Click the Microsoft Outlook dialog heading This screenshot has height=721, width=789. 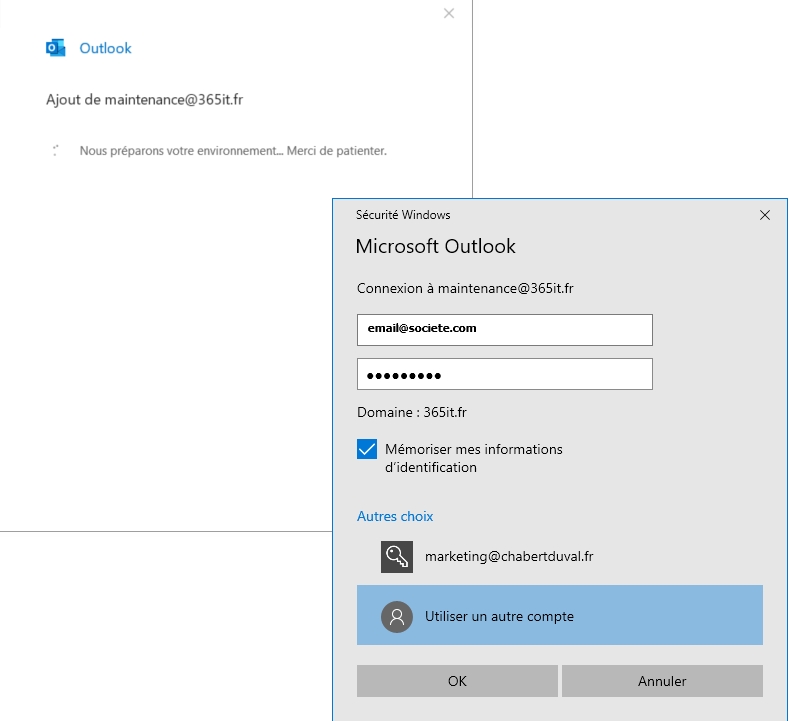click(x=436, y=246)
